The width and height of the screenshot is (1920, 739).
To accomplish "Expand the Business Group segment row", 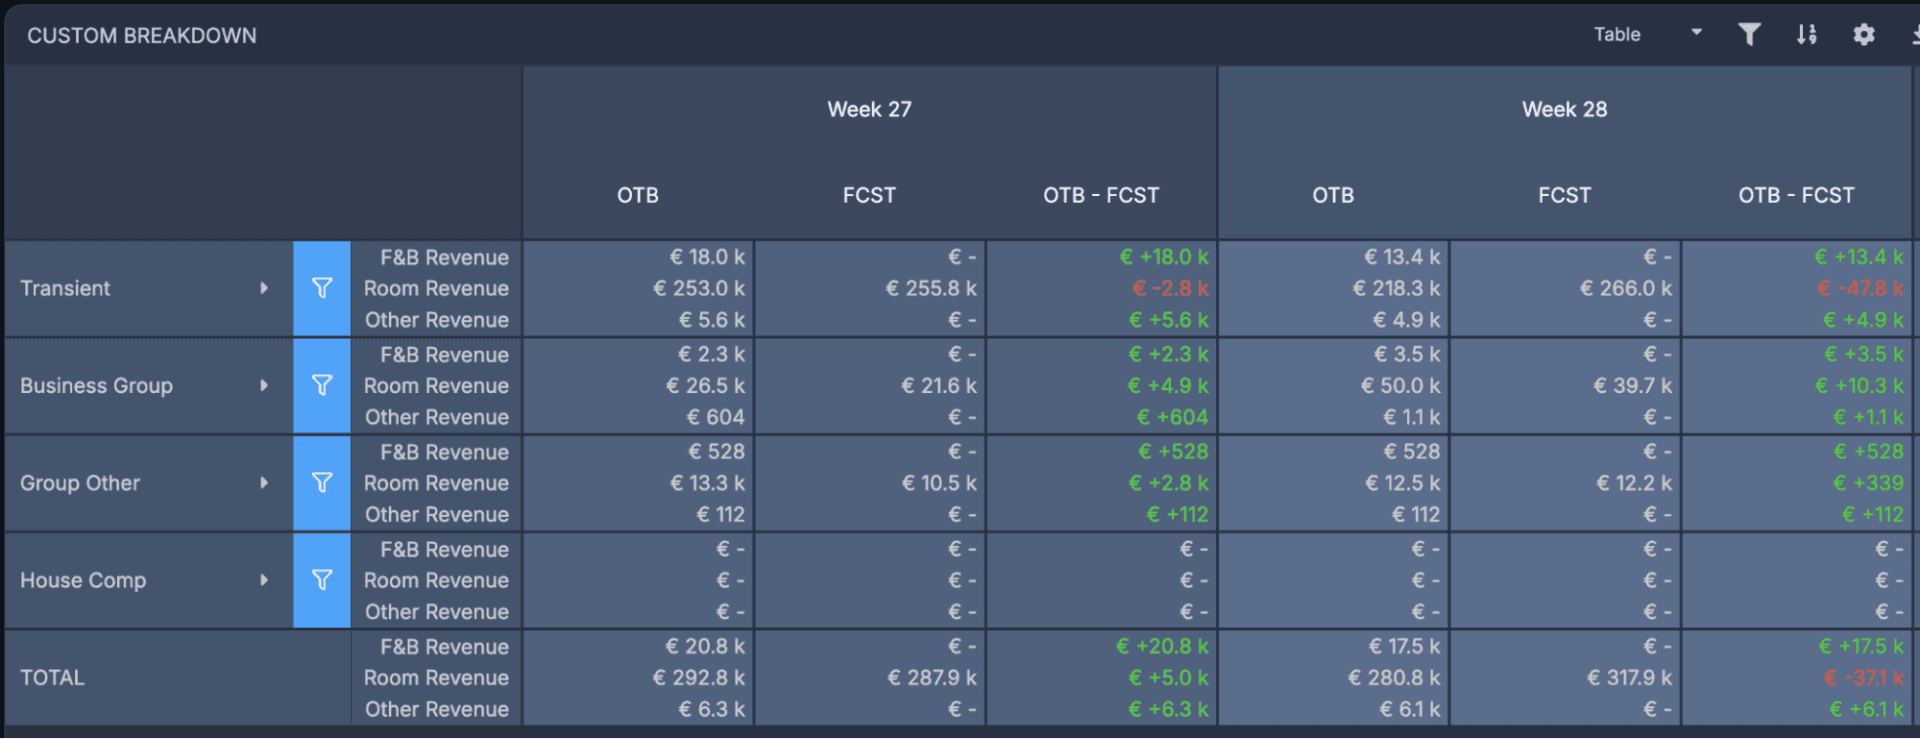I will pyautogui.click(x=264, y=385).
